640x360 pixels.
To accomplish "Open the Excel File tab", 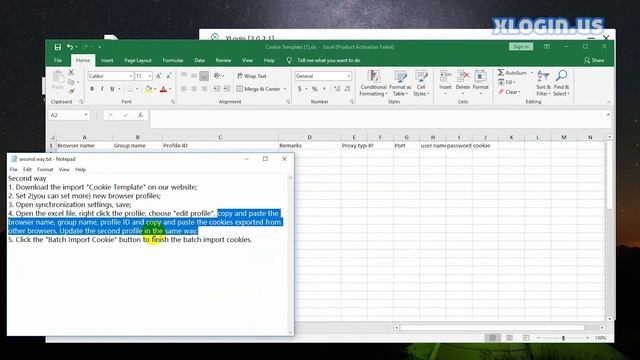I will coord(58,60).
